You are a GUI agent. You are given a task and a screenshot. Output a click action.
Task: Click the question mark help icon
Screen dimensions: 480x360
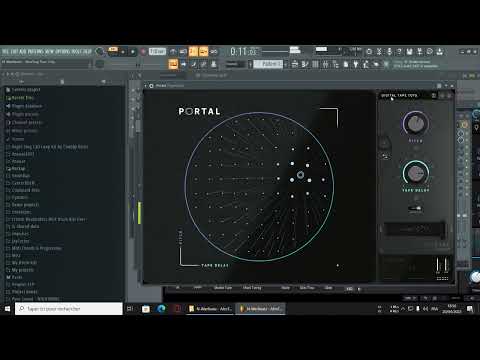(x=399, y=52)
